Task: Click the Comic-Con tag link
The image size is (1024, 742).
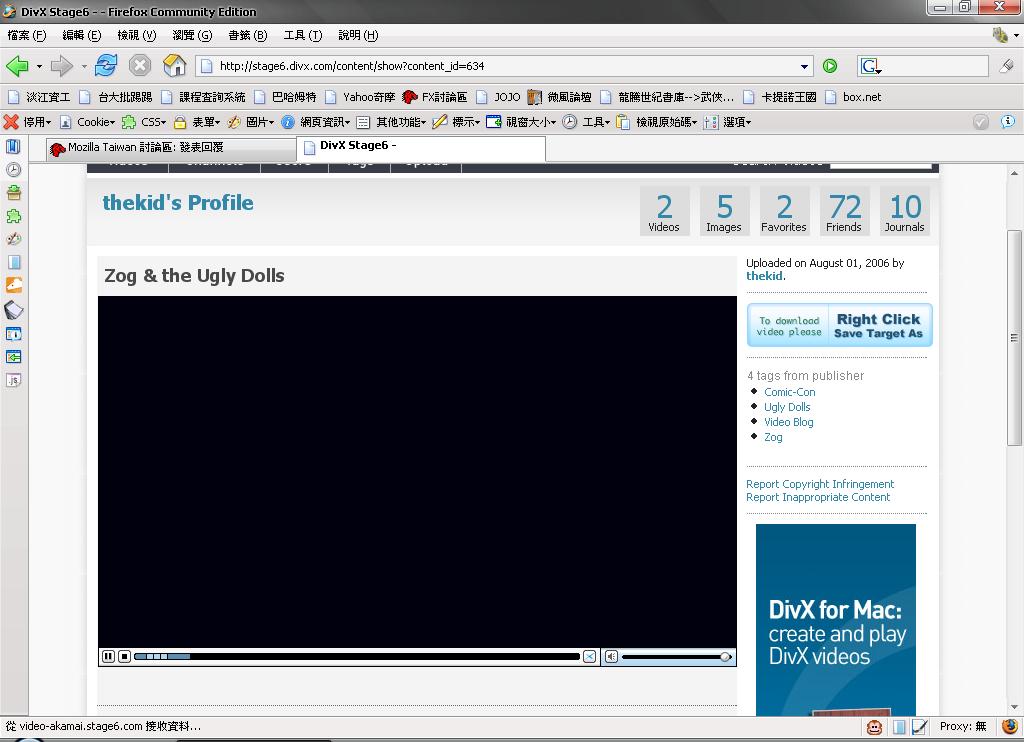Action: (789, 392)
